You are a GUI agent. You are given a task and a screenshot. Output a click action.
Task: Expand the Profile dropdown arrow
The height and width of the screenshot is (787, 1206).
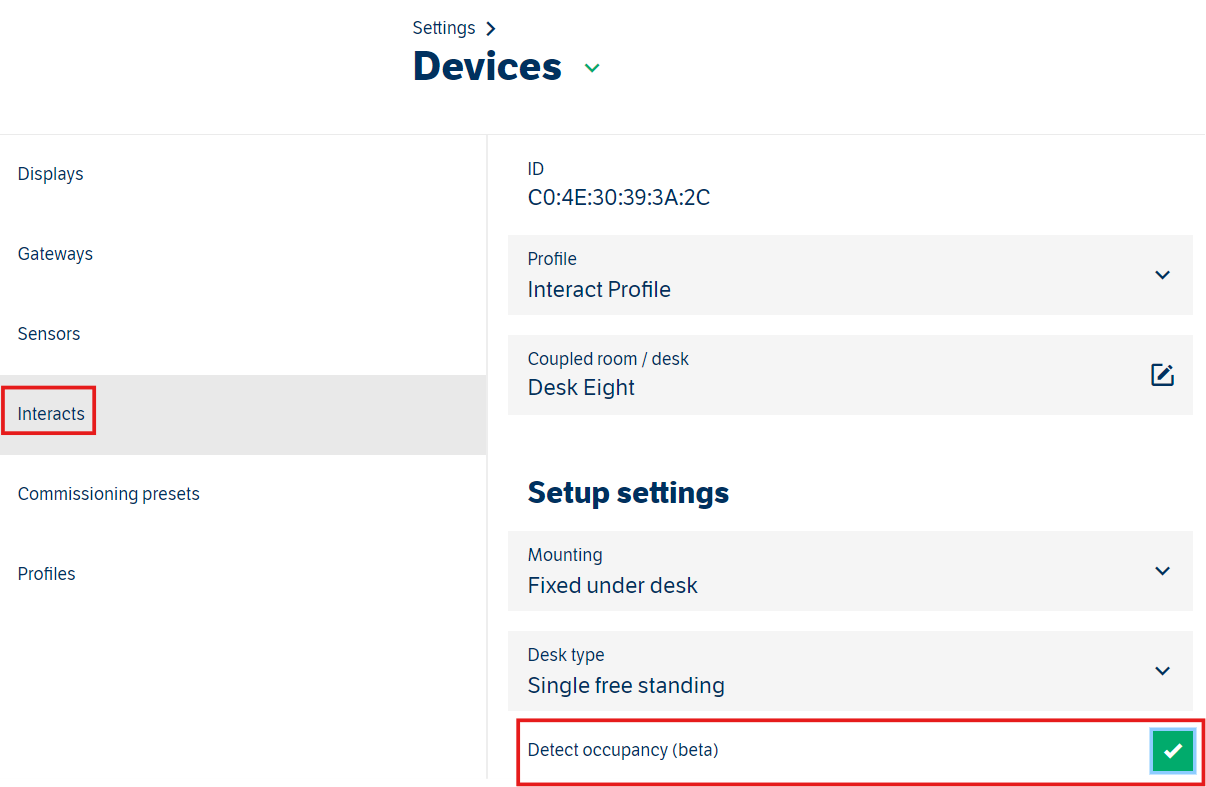click(1162, 275)
